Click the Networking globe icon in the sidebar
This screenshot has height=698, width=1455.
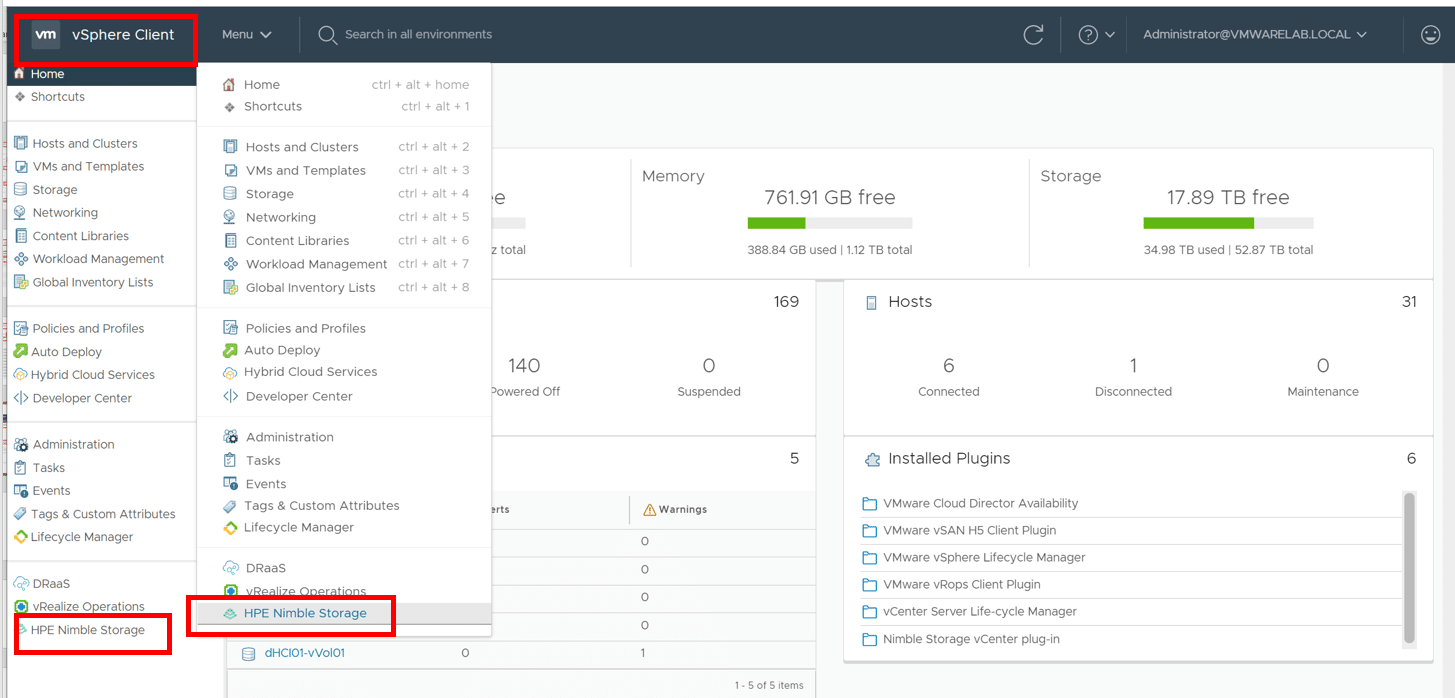(x=21, y=212)
